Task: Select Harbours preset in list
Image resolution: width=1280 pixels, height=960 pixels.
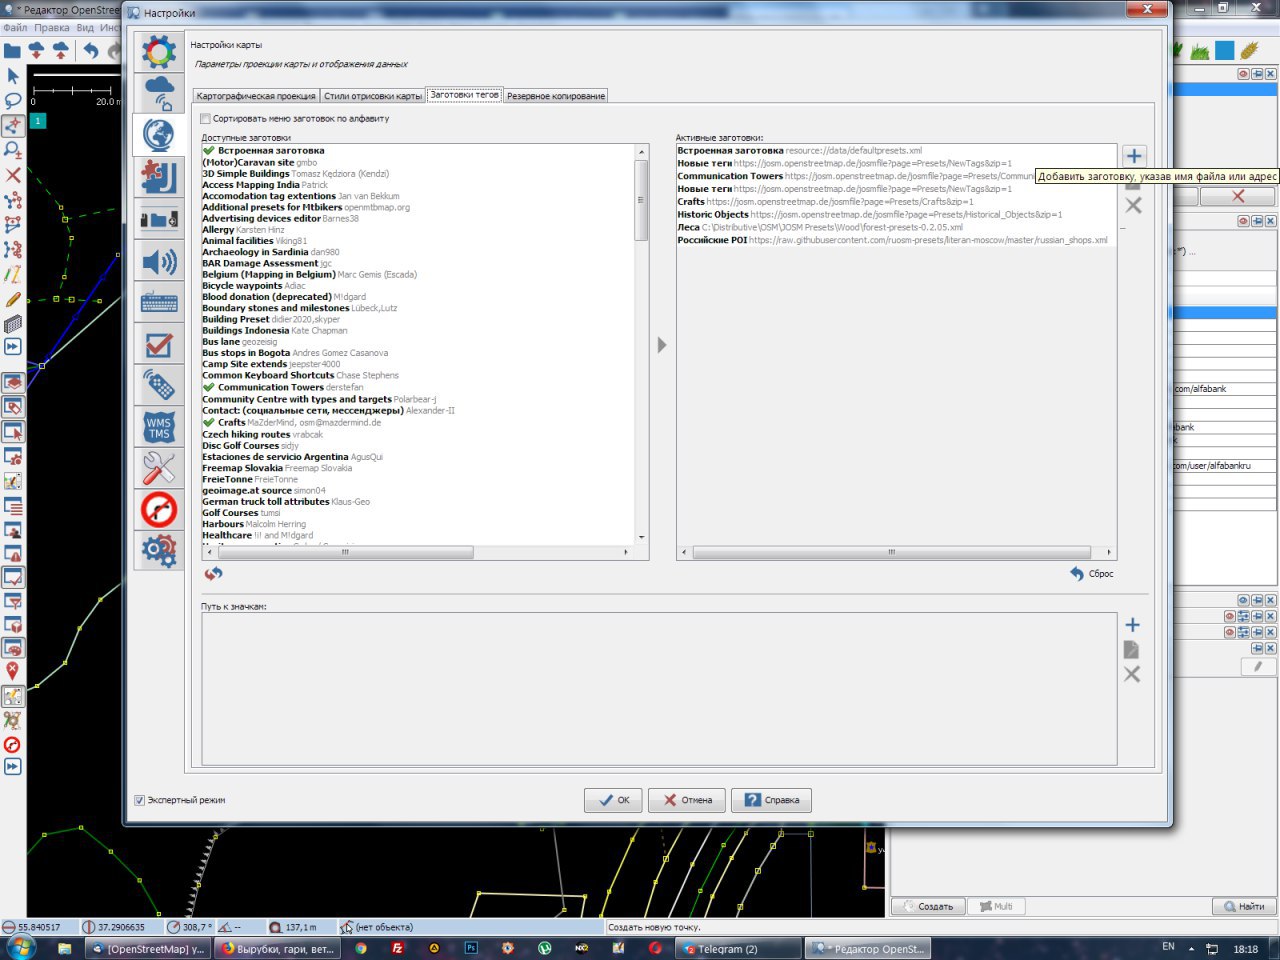Action: tap(254, 524)
